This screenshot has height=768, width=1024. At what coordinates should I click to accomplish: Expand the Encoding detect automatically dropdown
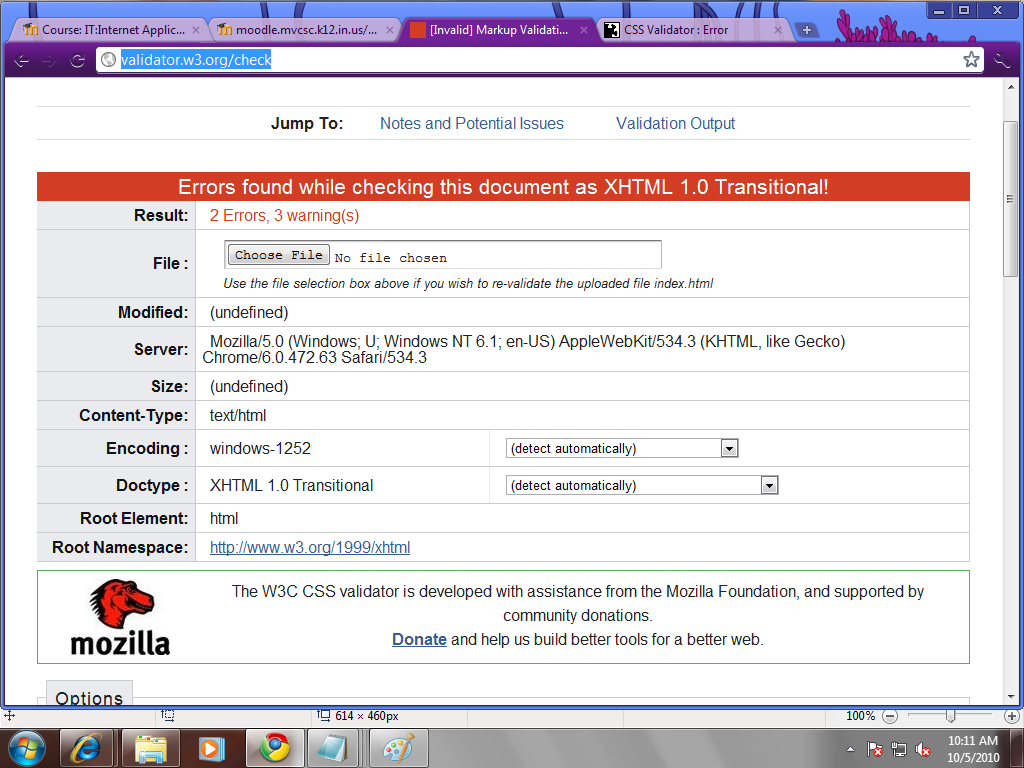coord(622,449)
